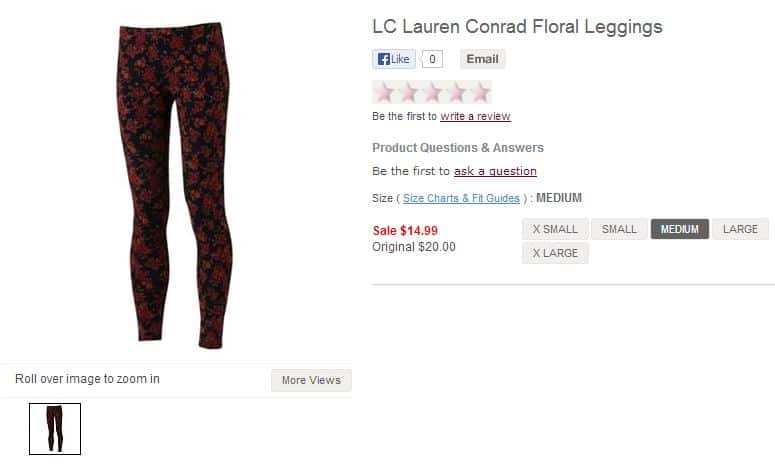The height and width of the screenshot is (475, 775).
Task: Click the LC Lauren Conrad Floral Leggings title
Action: (517, 27)
